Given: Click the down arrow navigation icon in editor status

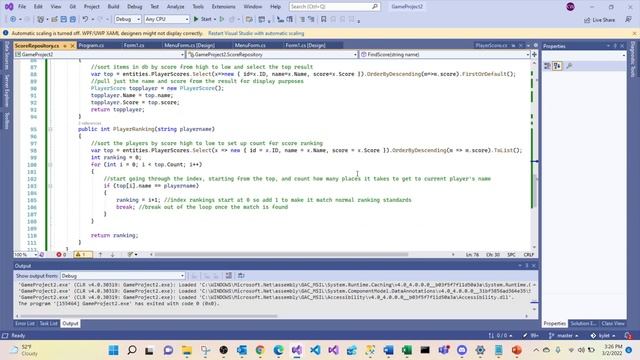Looking at the screenshot, I should [x=112, y=254].
